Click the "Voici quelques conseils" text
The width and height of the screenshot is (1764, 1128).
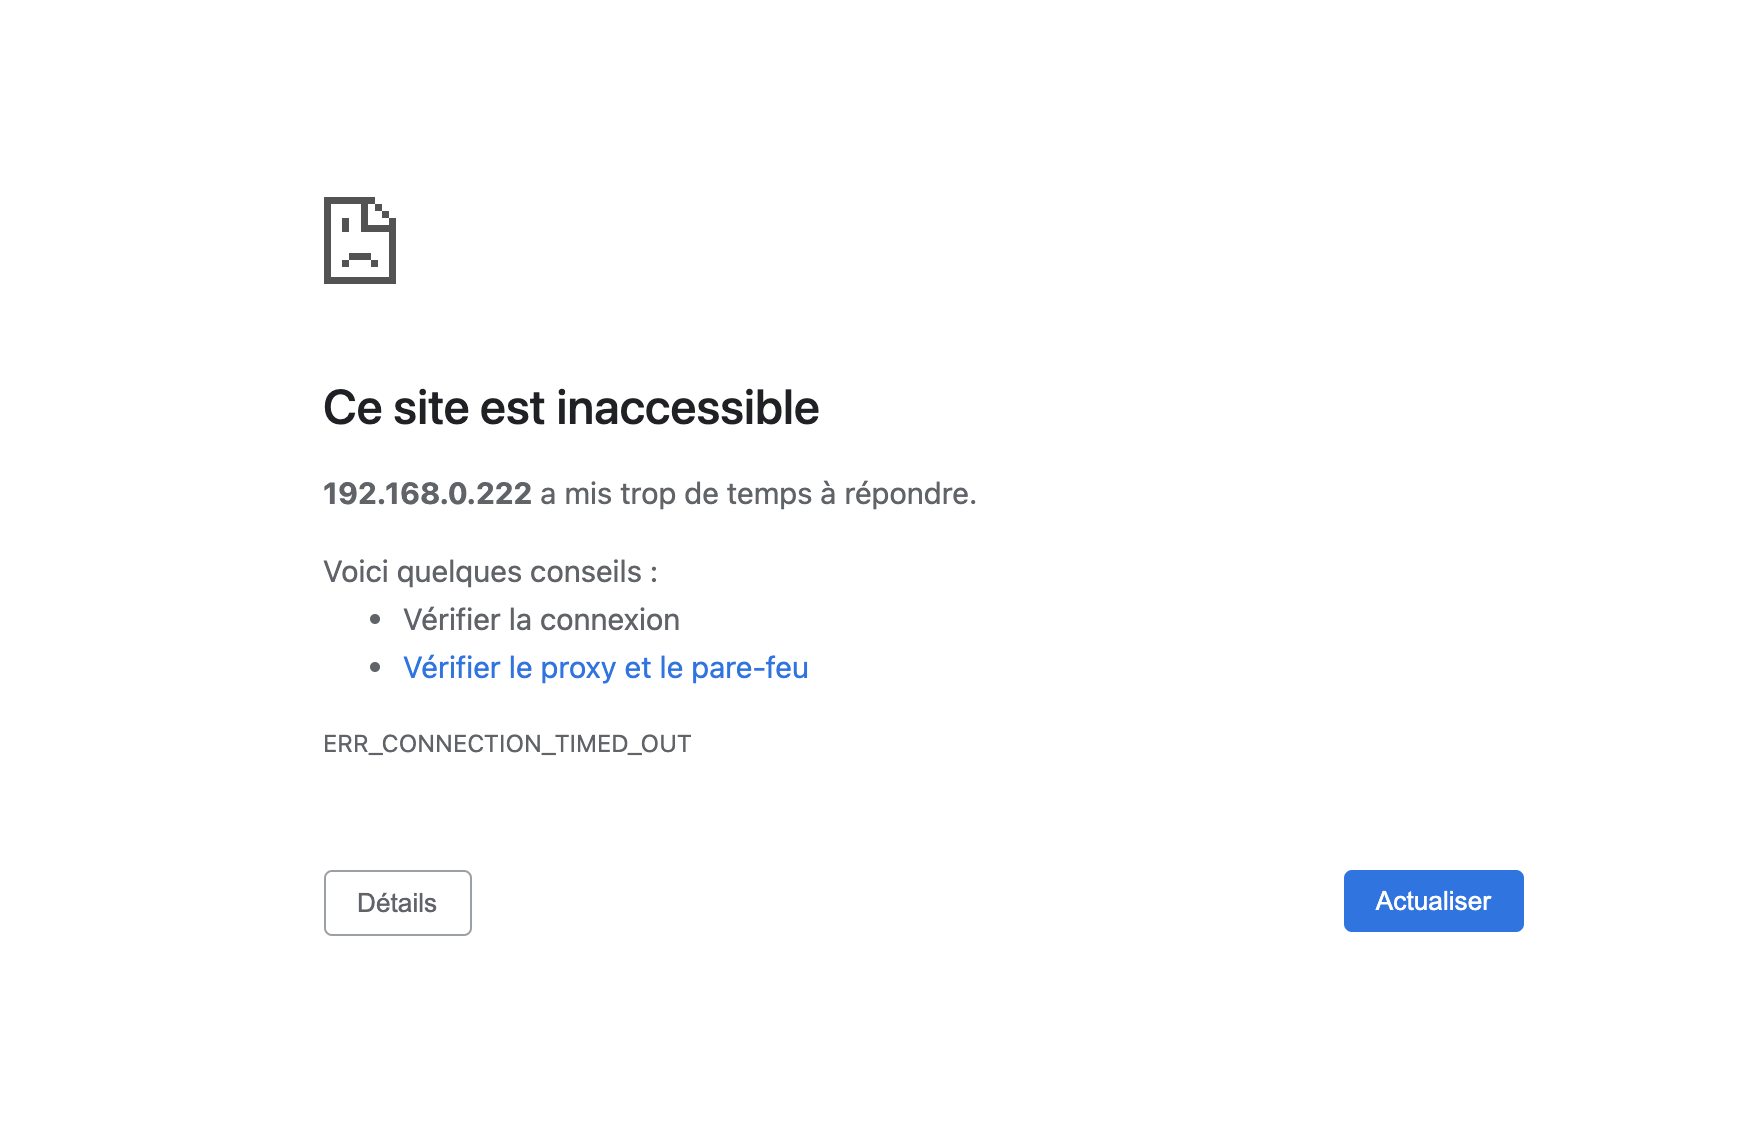click(490, 572)
